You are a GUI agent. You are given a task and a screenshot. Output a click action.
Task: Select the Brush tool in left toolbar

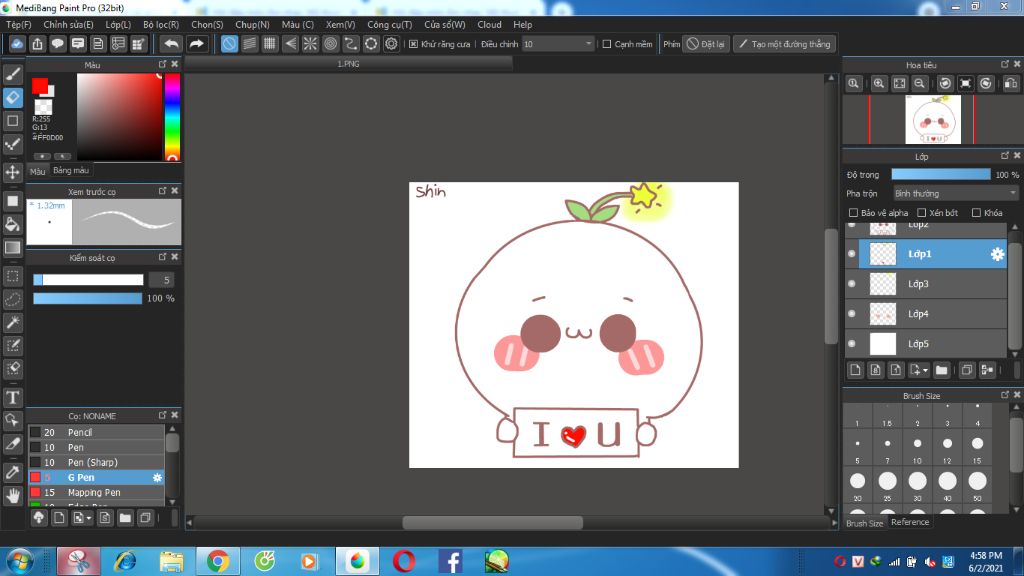12,74
